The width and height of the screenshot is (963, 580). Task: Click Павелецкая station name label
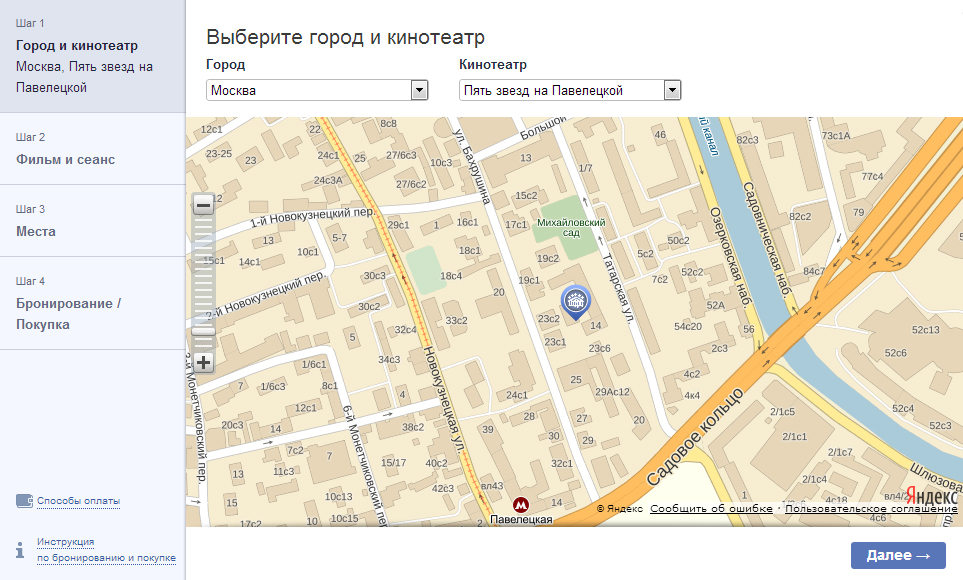tap(521, 520)
